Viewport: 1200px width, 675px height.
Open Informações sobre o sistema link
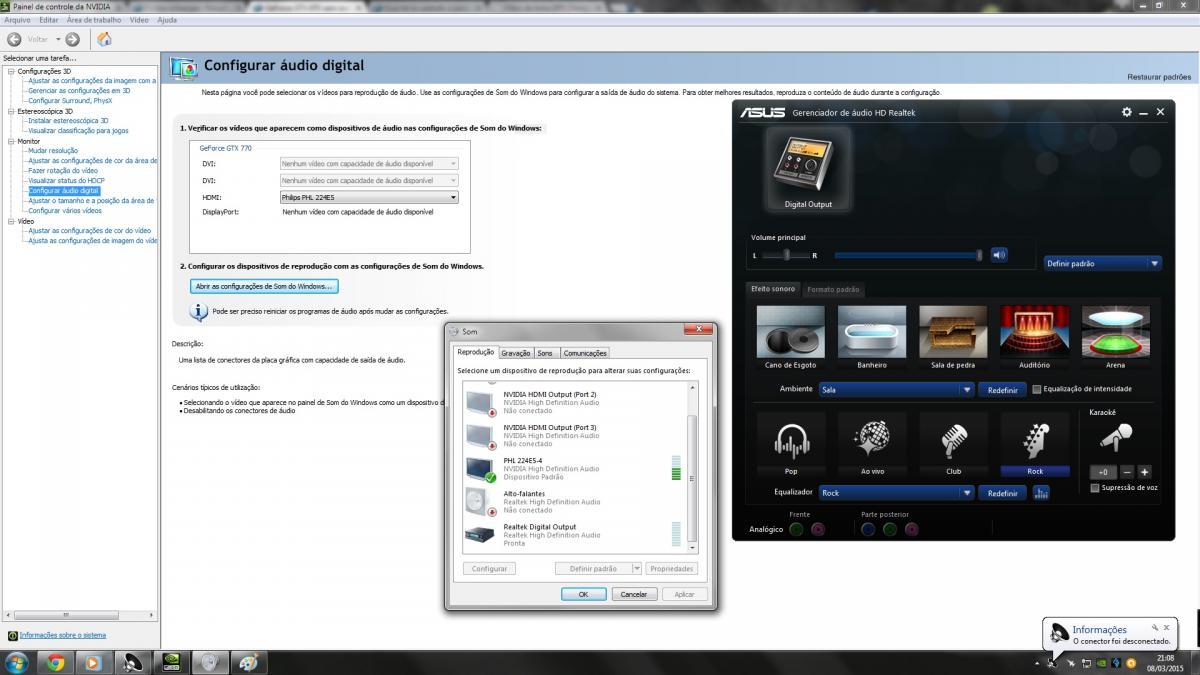pos(62,635)
